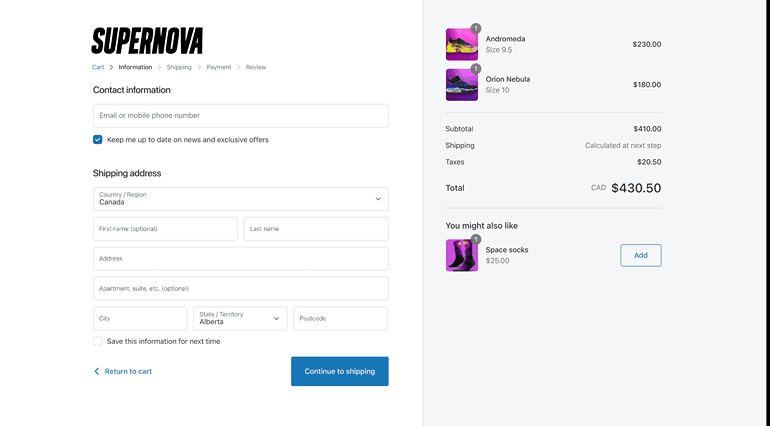This screenshot has height=426, width=770.
Task: Go to the Review breadcrumb step
Action: tap(256, 67)
